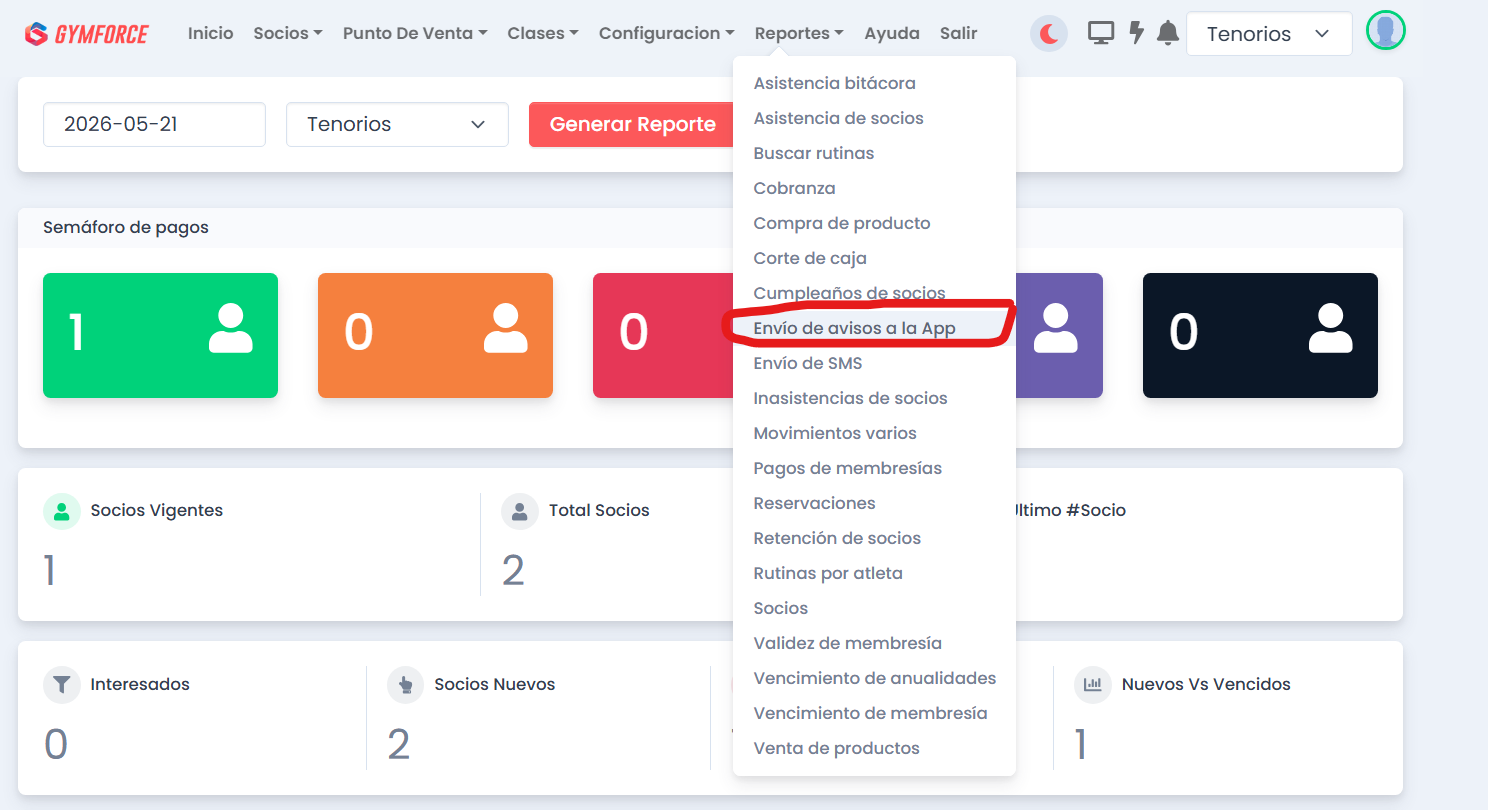Click Nuevos Vs Vencidos chart icon
1488x810 pixels.
[1093, 685]
